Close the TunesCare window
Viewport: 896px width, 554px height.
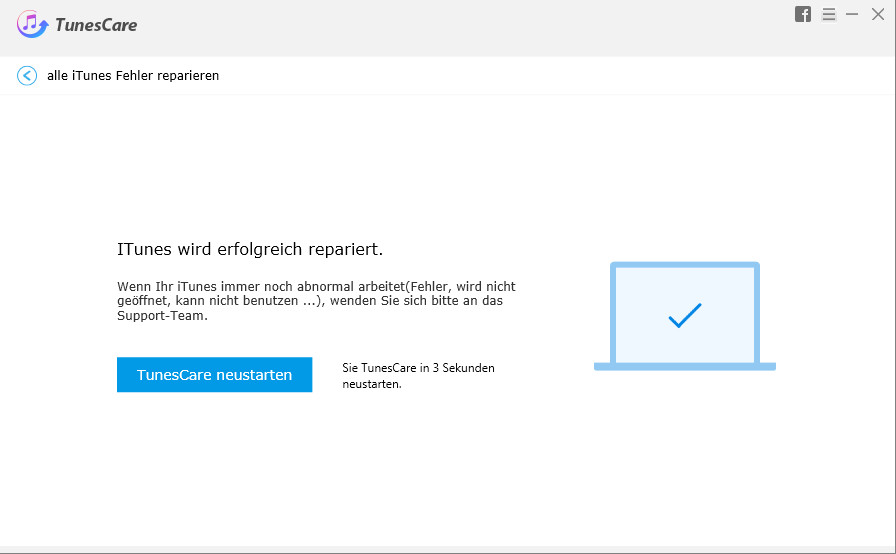coord(878,14)
